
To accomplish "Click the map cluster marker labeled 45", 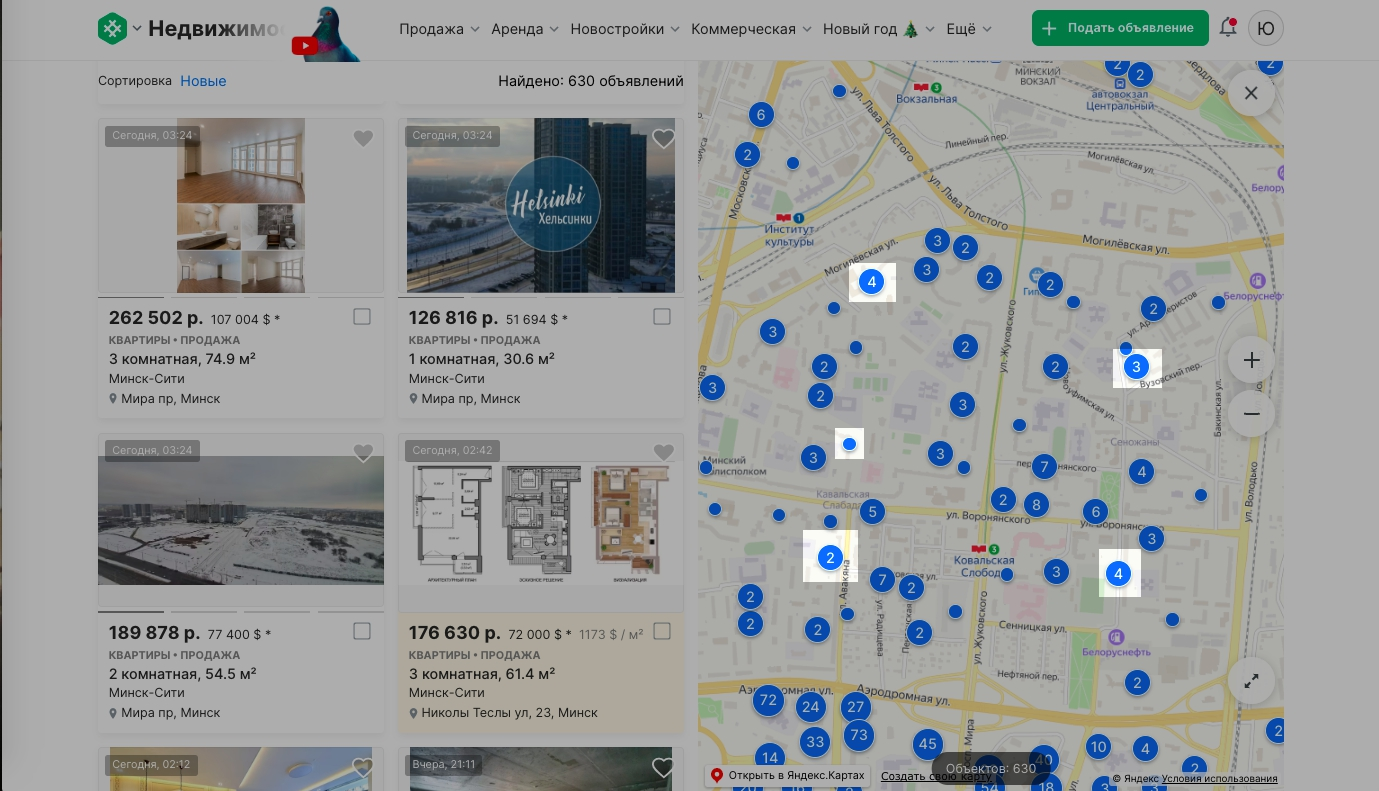I will pyautogui.click(x=928, y=744).
